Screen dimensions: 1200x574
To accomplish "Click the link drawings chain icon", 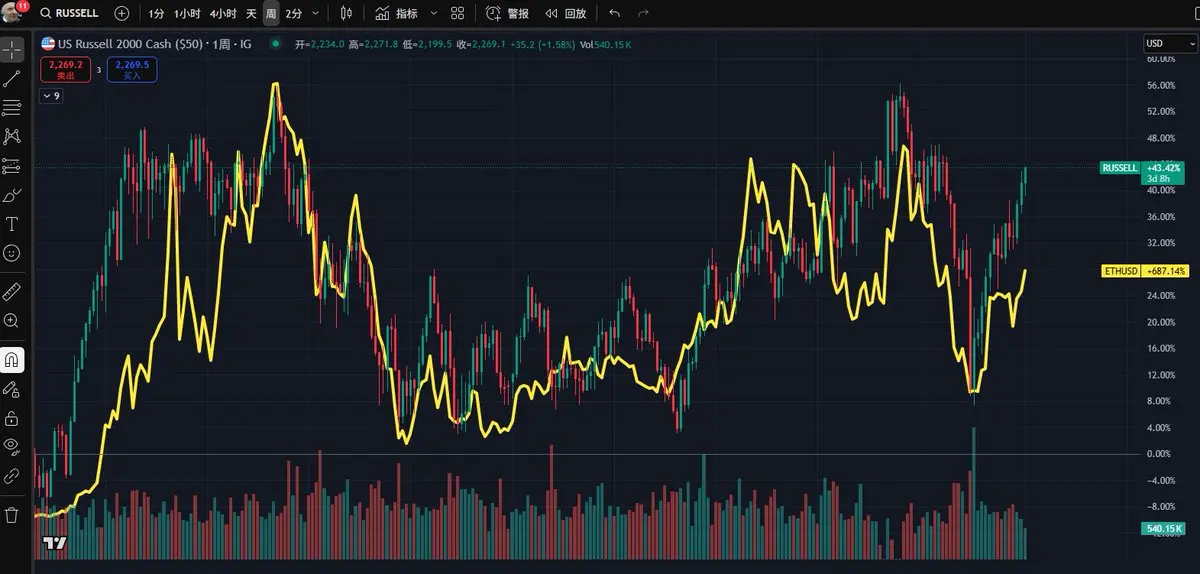I will (12, 477).
